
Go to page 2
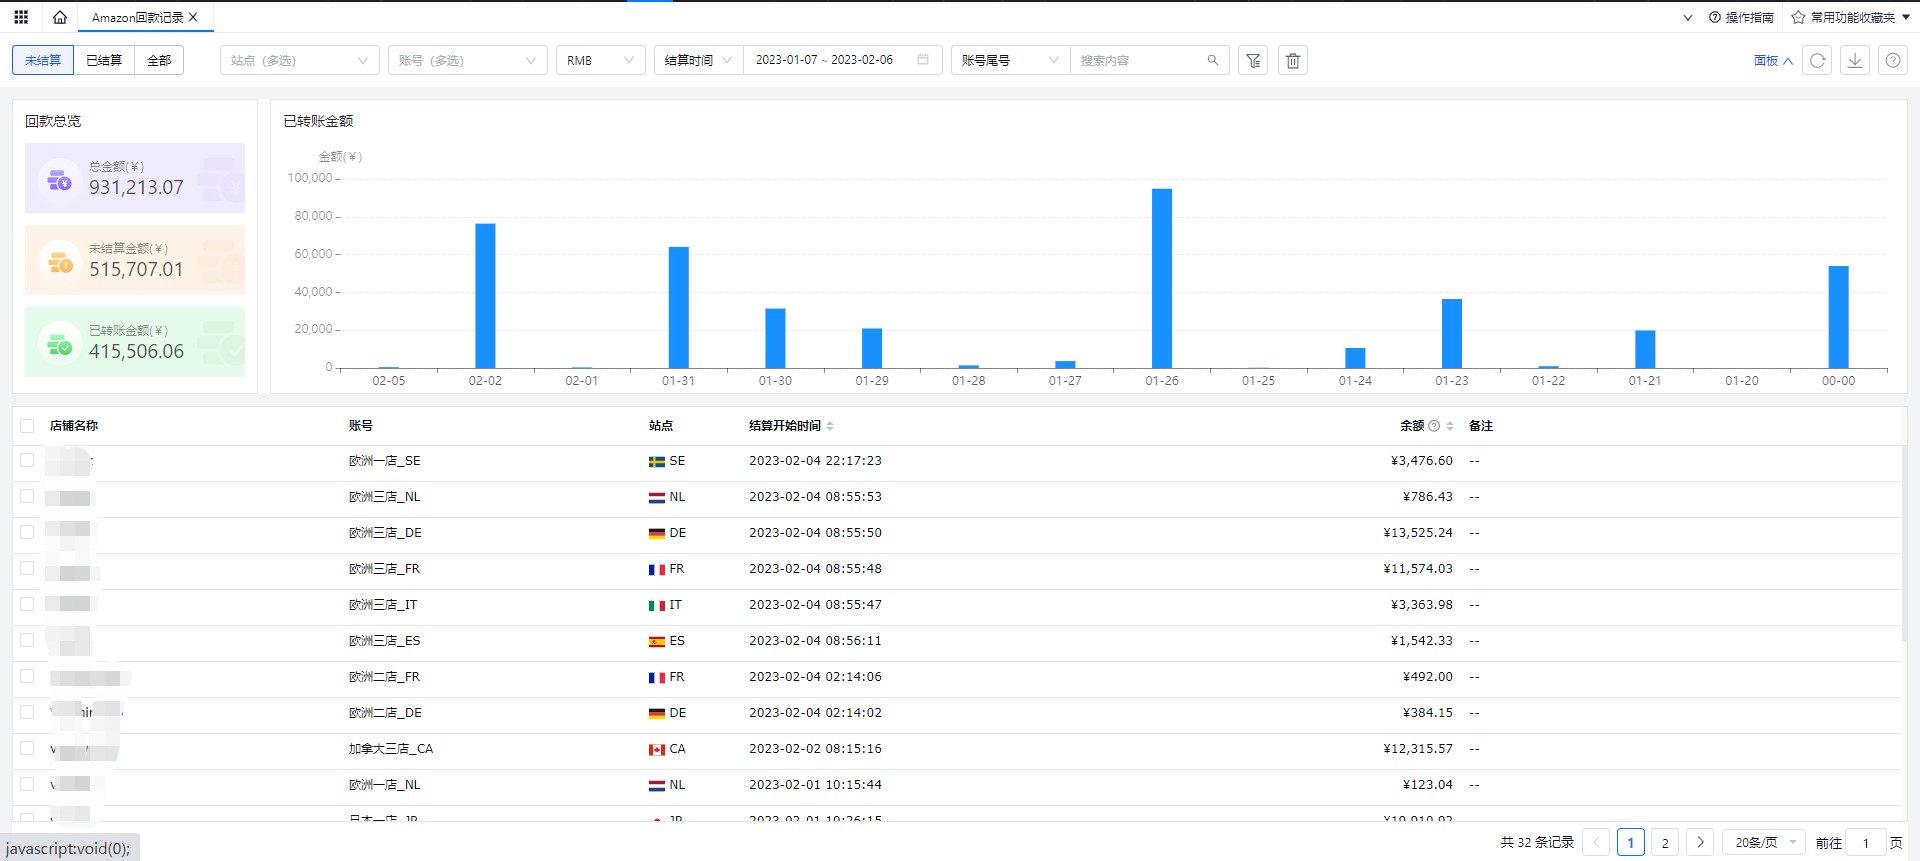(1665, 843)
